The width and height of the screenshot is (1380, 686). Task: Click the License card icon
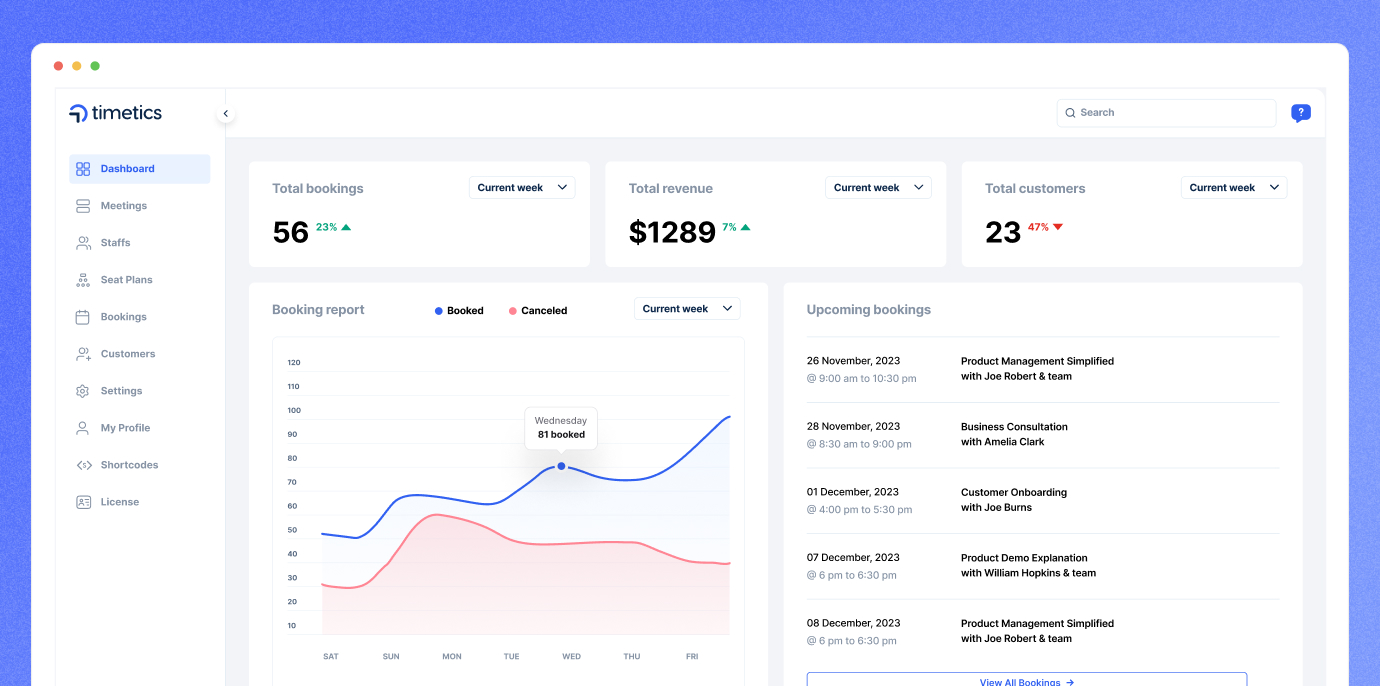pos(83,502)
